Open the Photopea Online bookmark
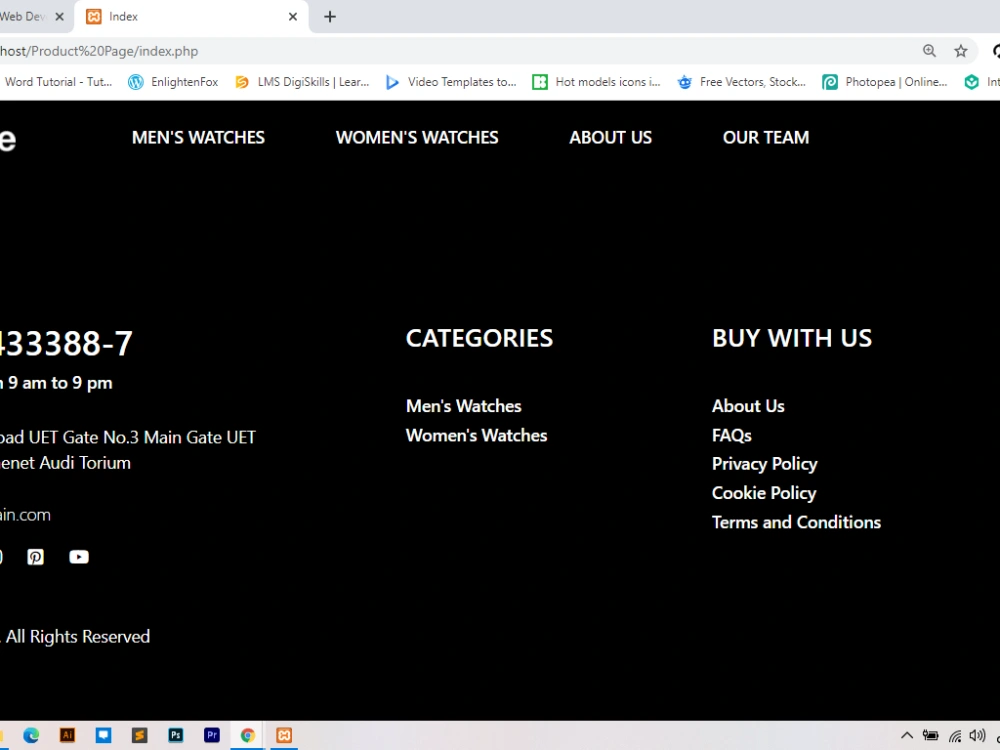This screenshot has width=1000, height=750. point(885,82)
